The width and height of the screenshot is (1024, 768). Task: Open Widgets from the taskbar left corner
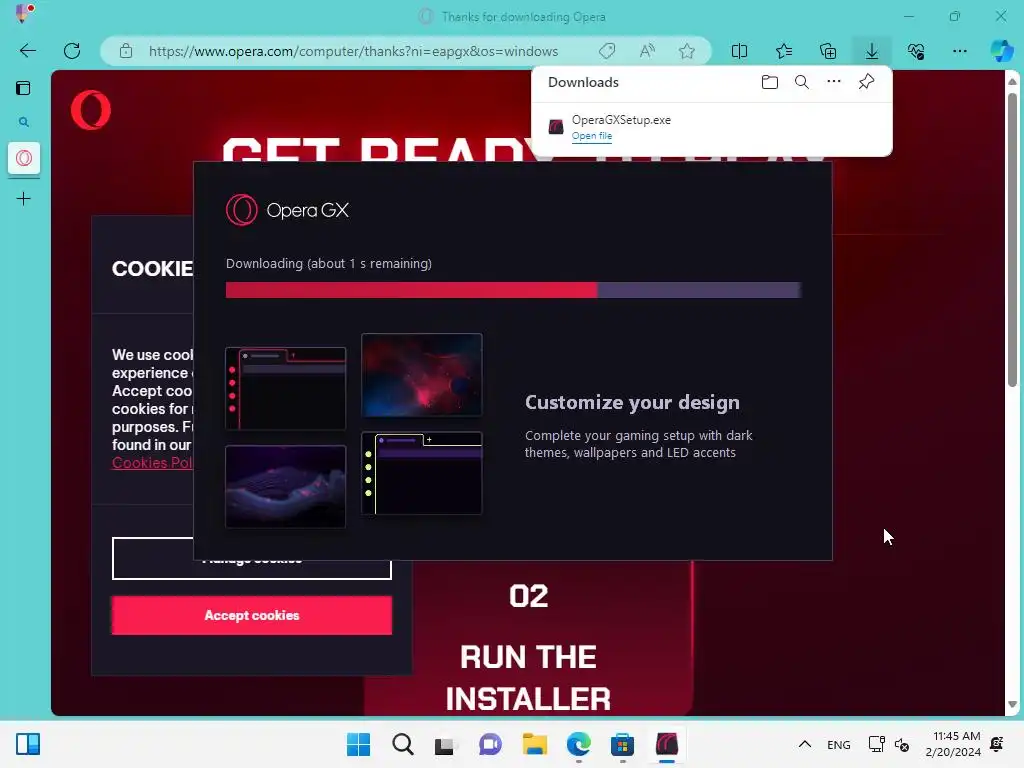[x=28, y=744]
